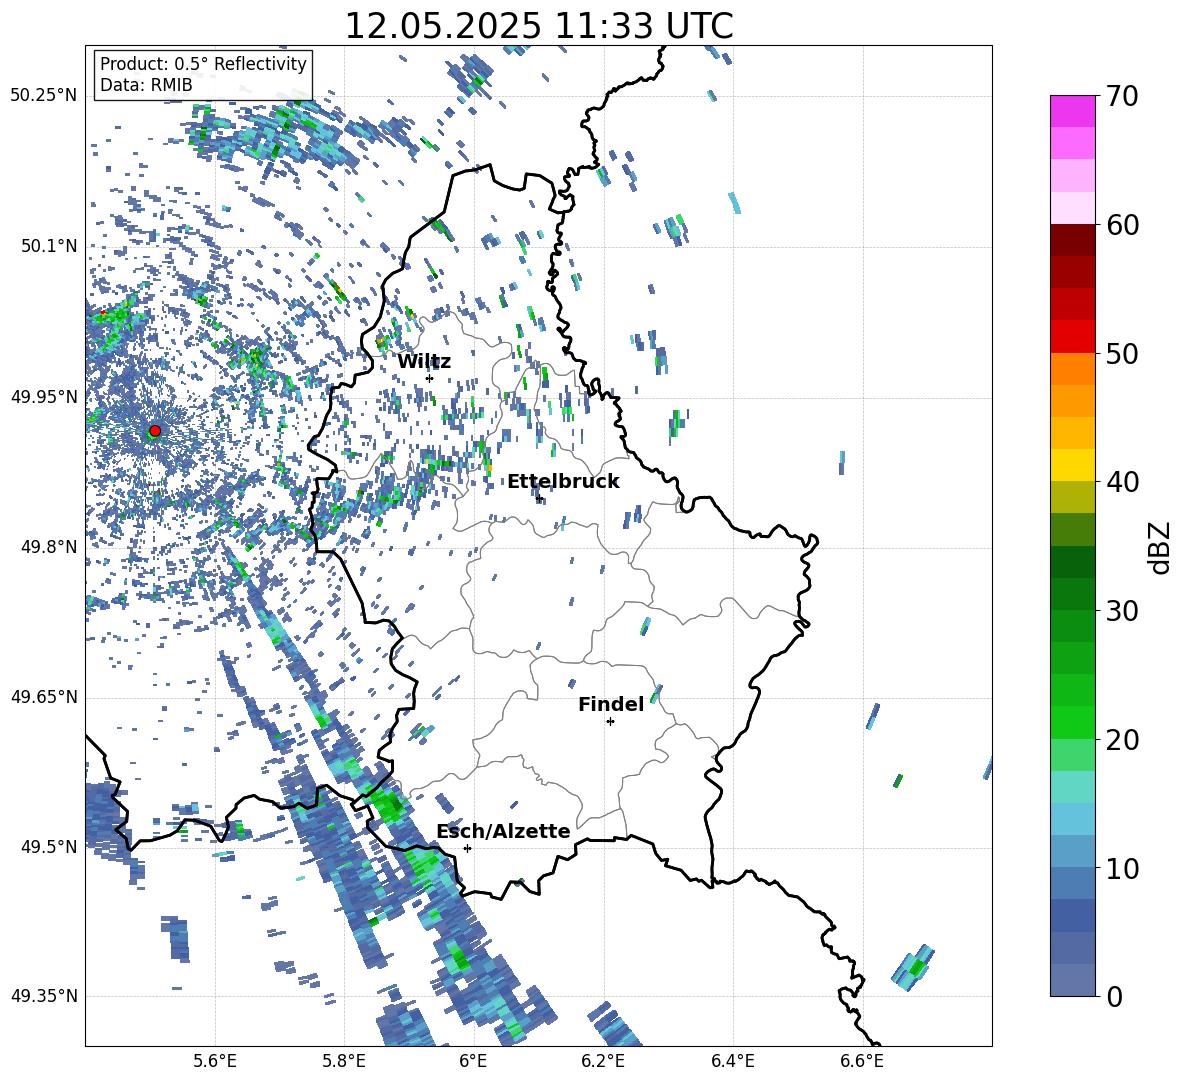1184x1081 pixels.
Task: Select the 'Ettelbruck' city label
Action: 563,482
